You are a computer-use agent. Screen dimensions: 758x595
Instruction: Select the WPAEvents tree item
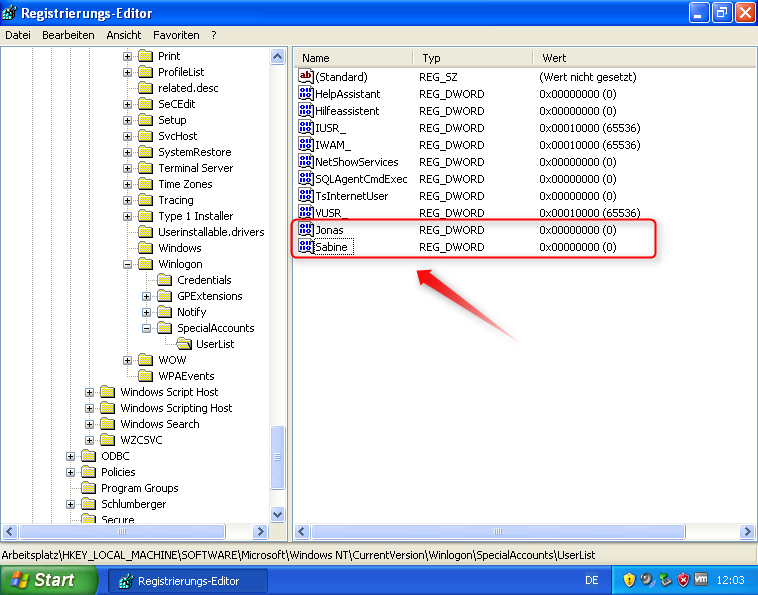[x=186, y=376]
